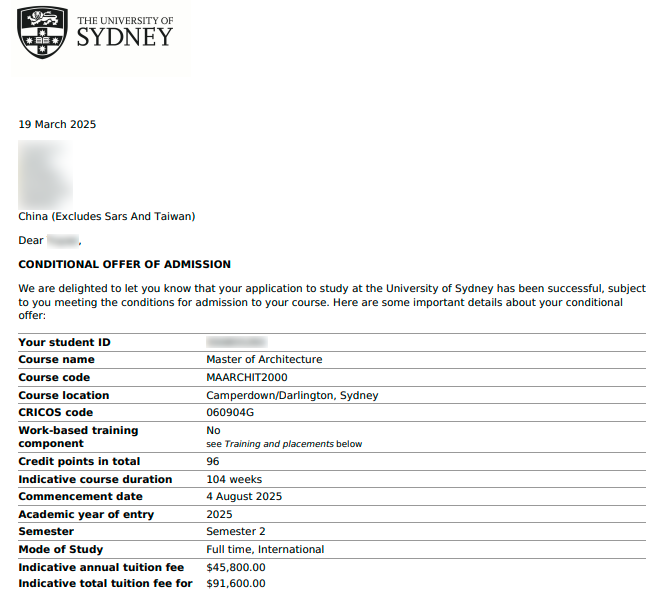Select the duration '104 weeks'

tap(234, 480)
